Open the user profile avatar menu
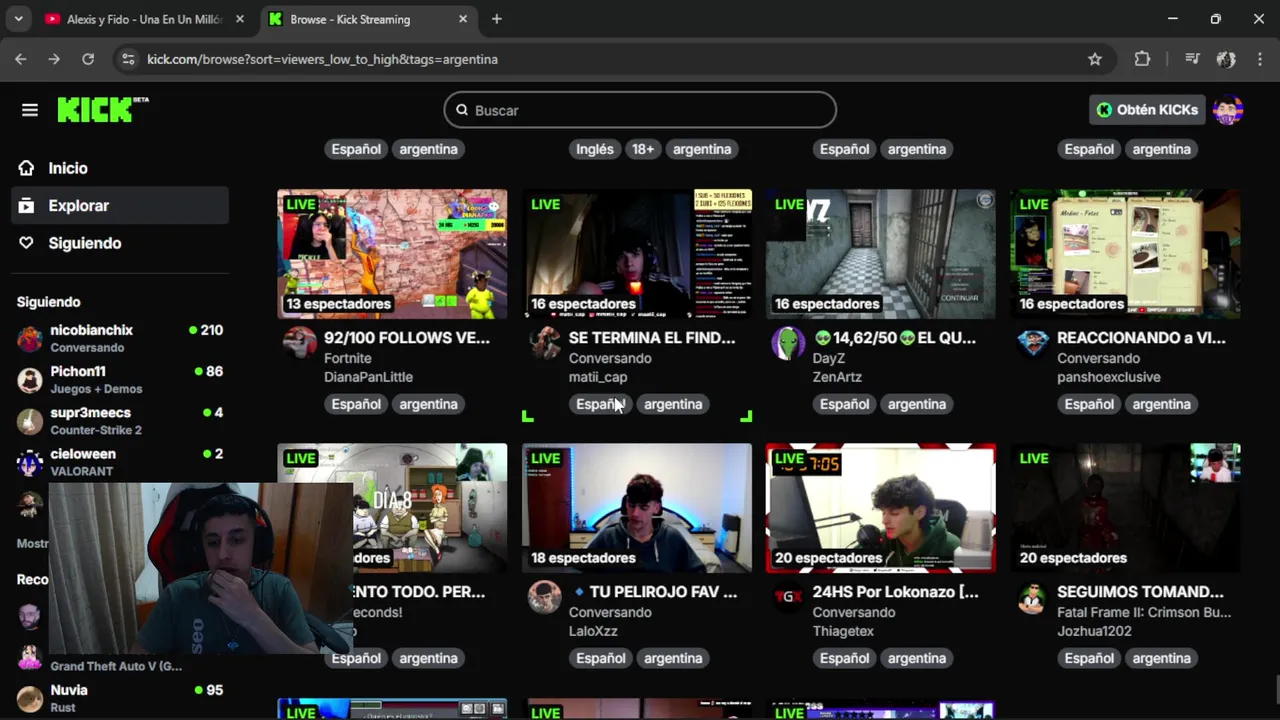Viewport: 1280px width, 720px height. 1228,110
